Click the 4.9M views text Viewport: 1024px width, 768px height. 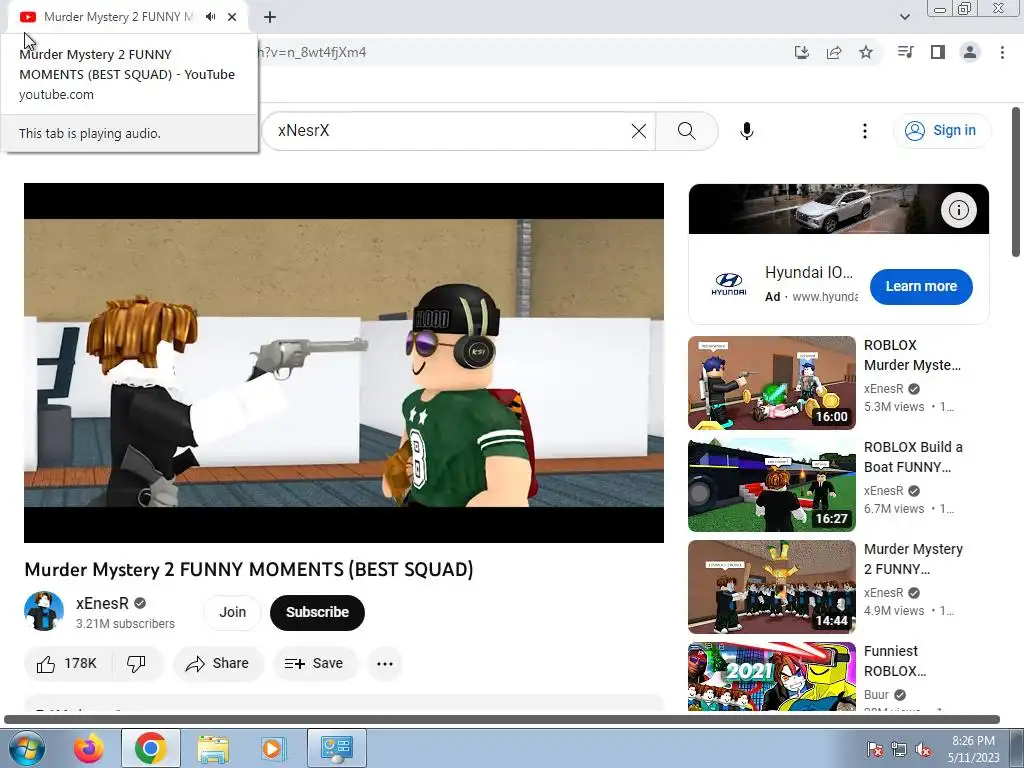894,610
